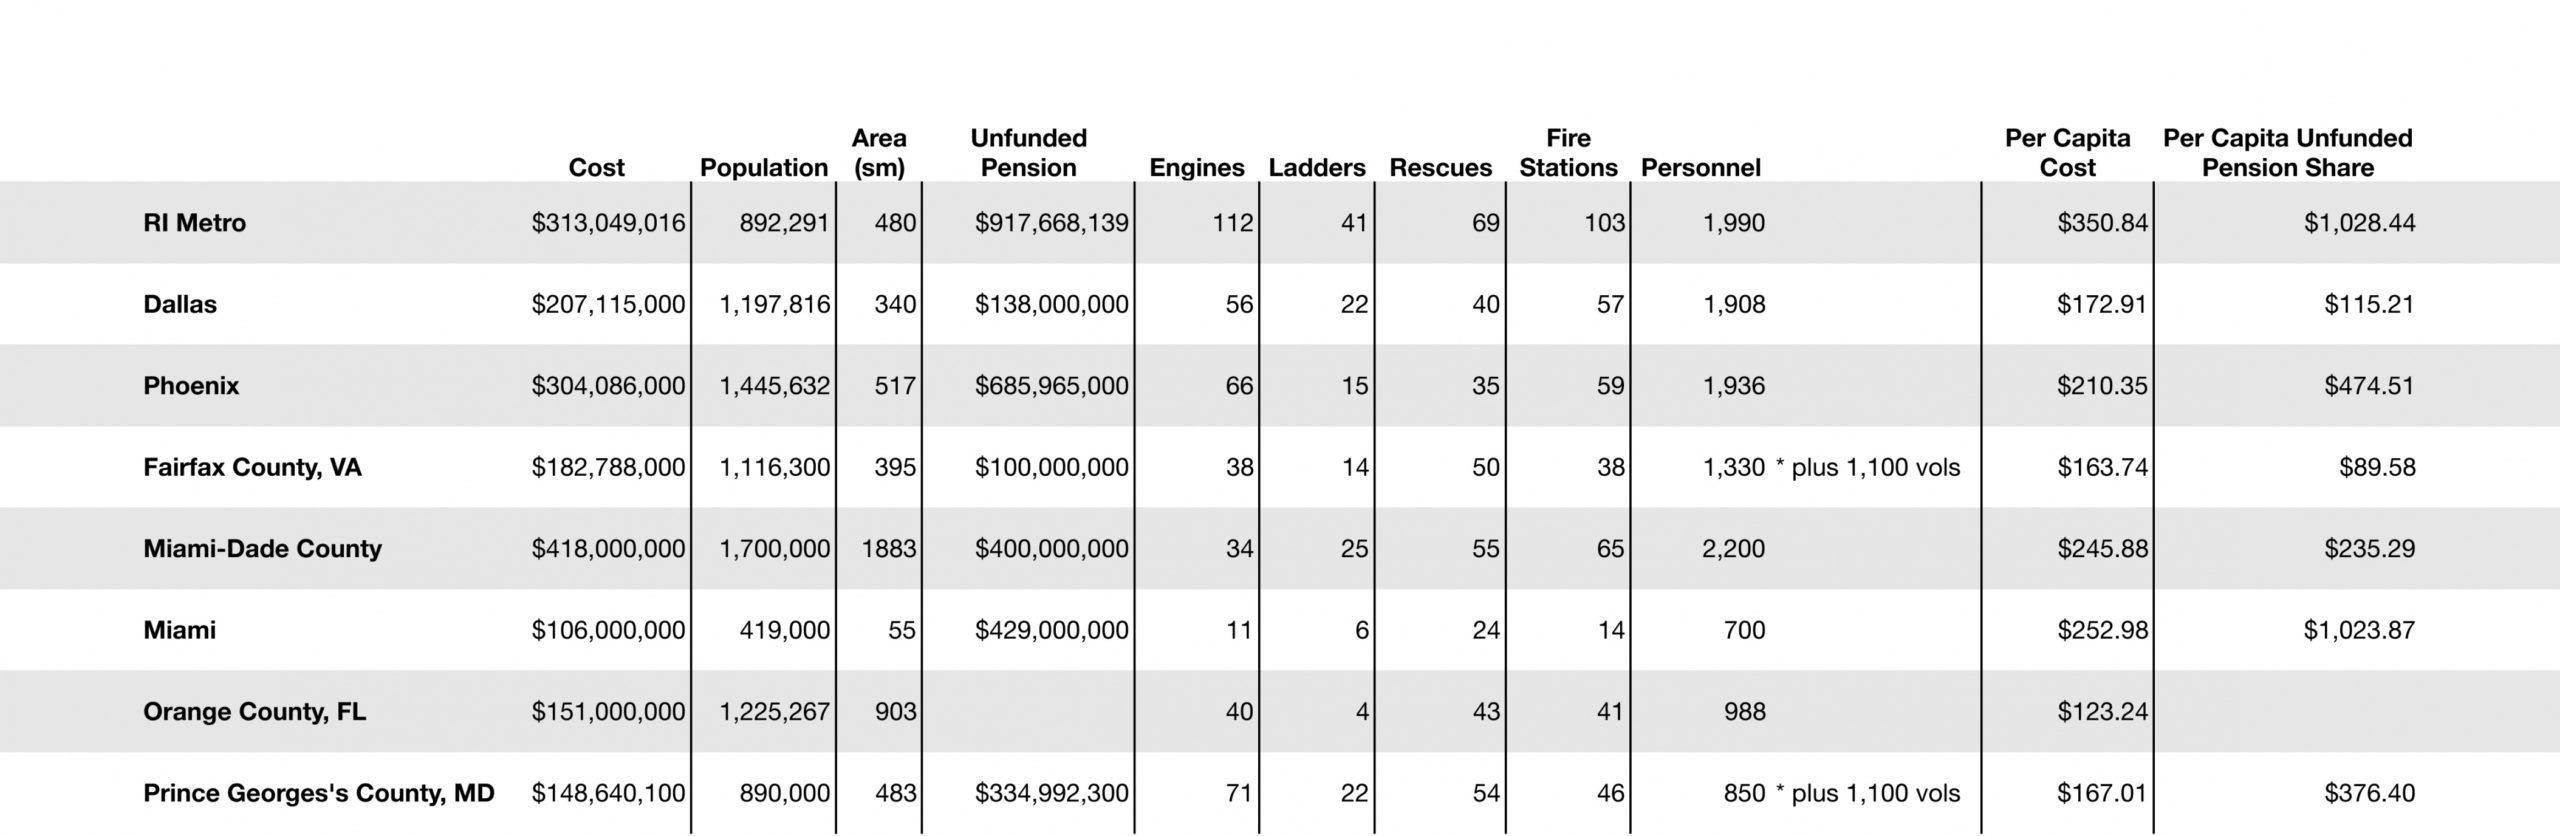
Task: Click RI Metro's per capita pension $1,028.44
Action: pyautogui.click(x=2359, y=223)
